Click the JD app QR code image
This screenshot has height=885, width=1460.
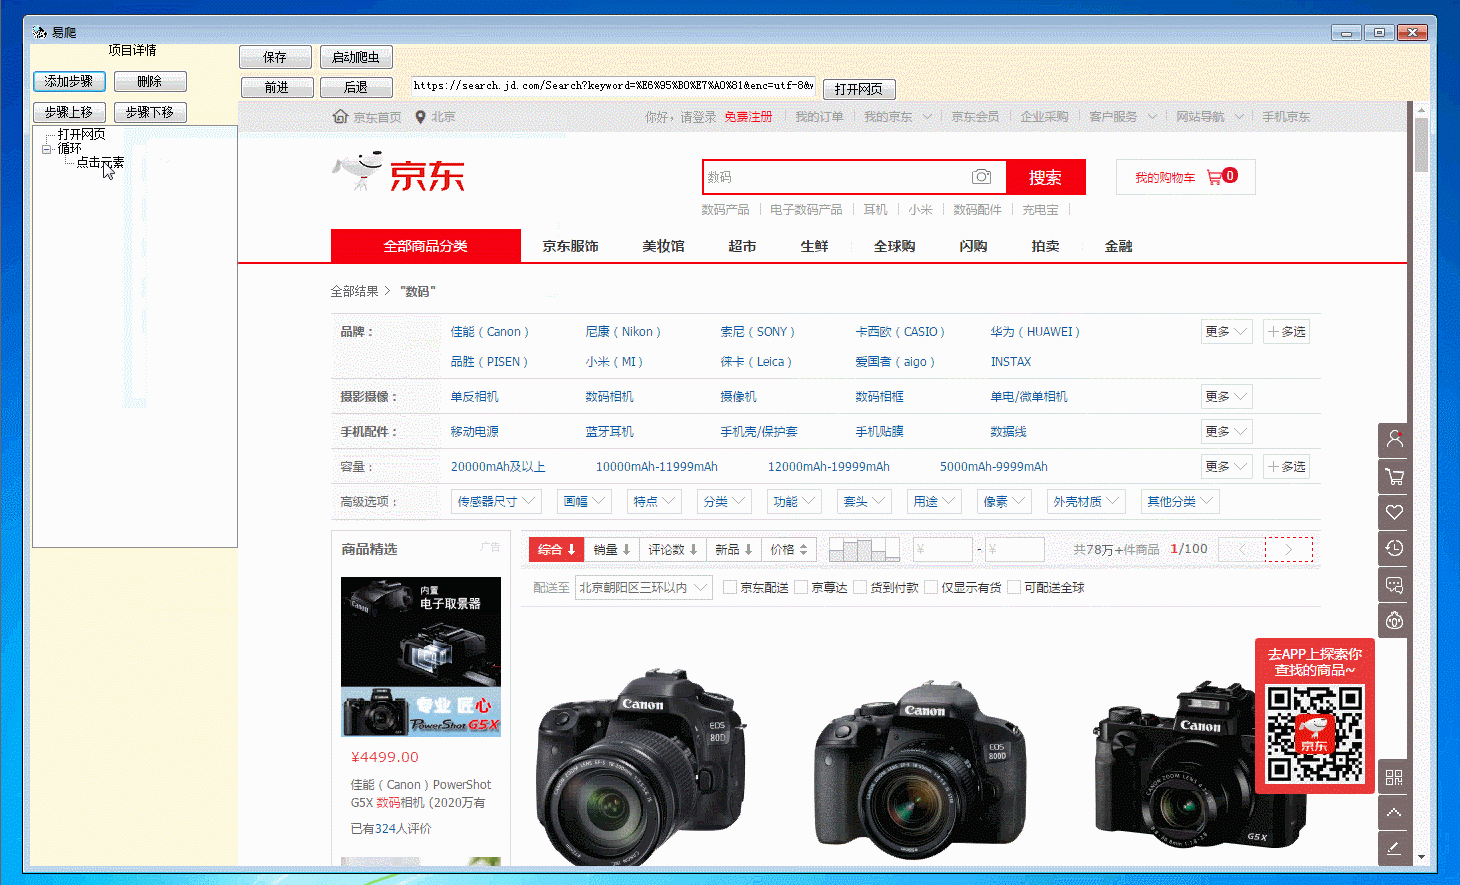tap(1315, 733)
